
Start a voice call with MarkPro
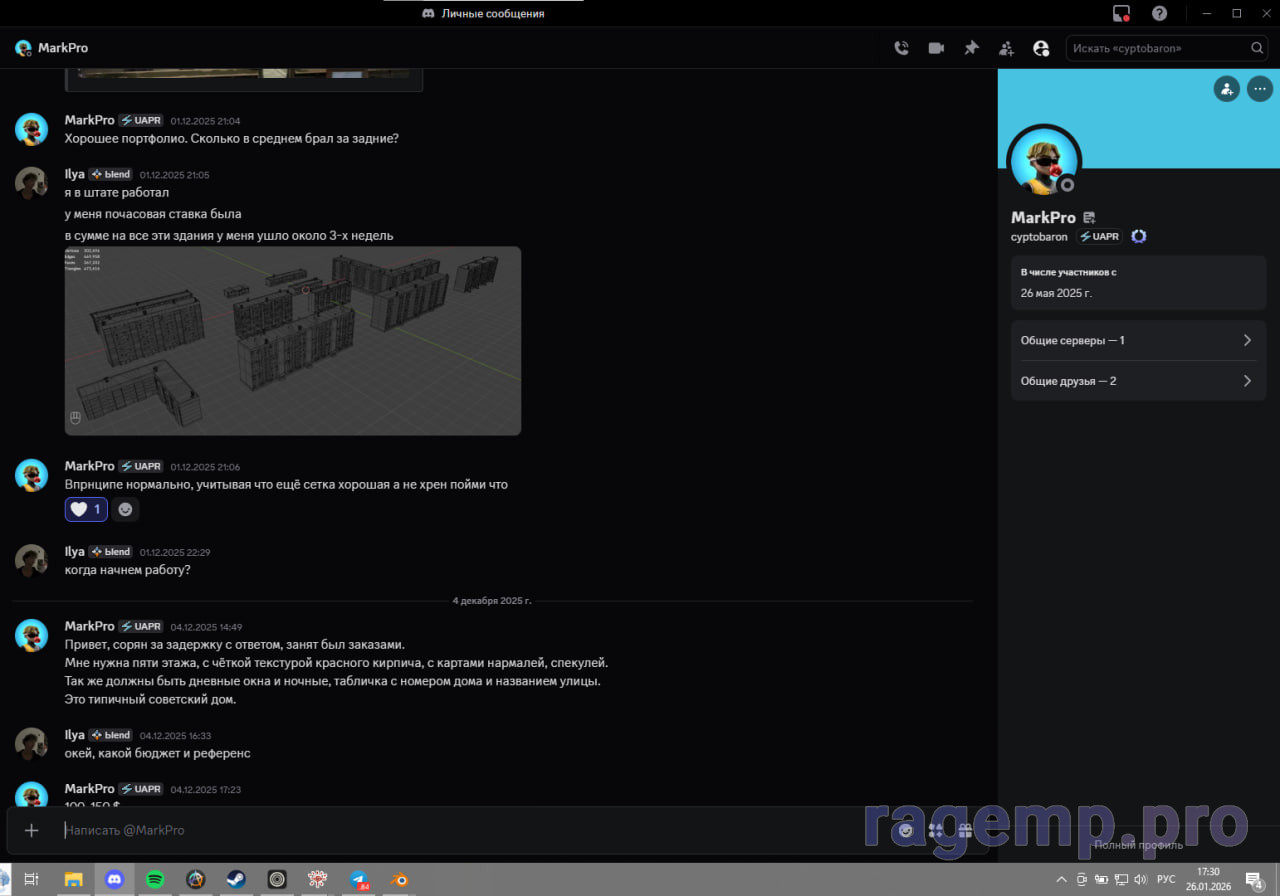(901, 48)
